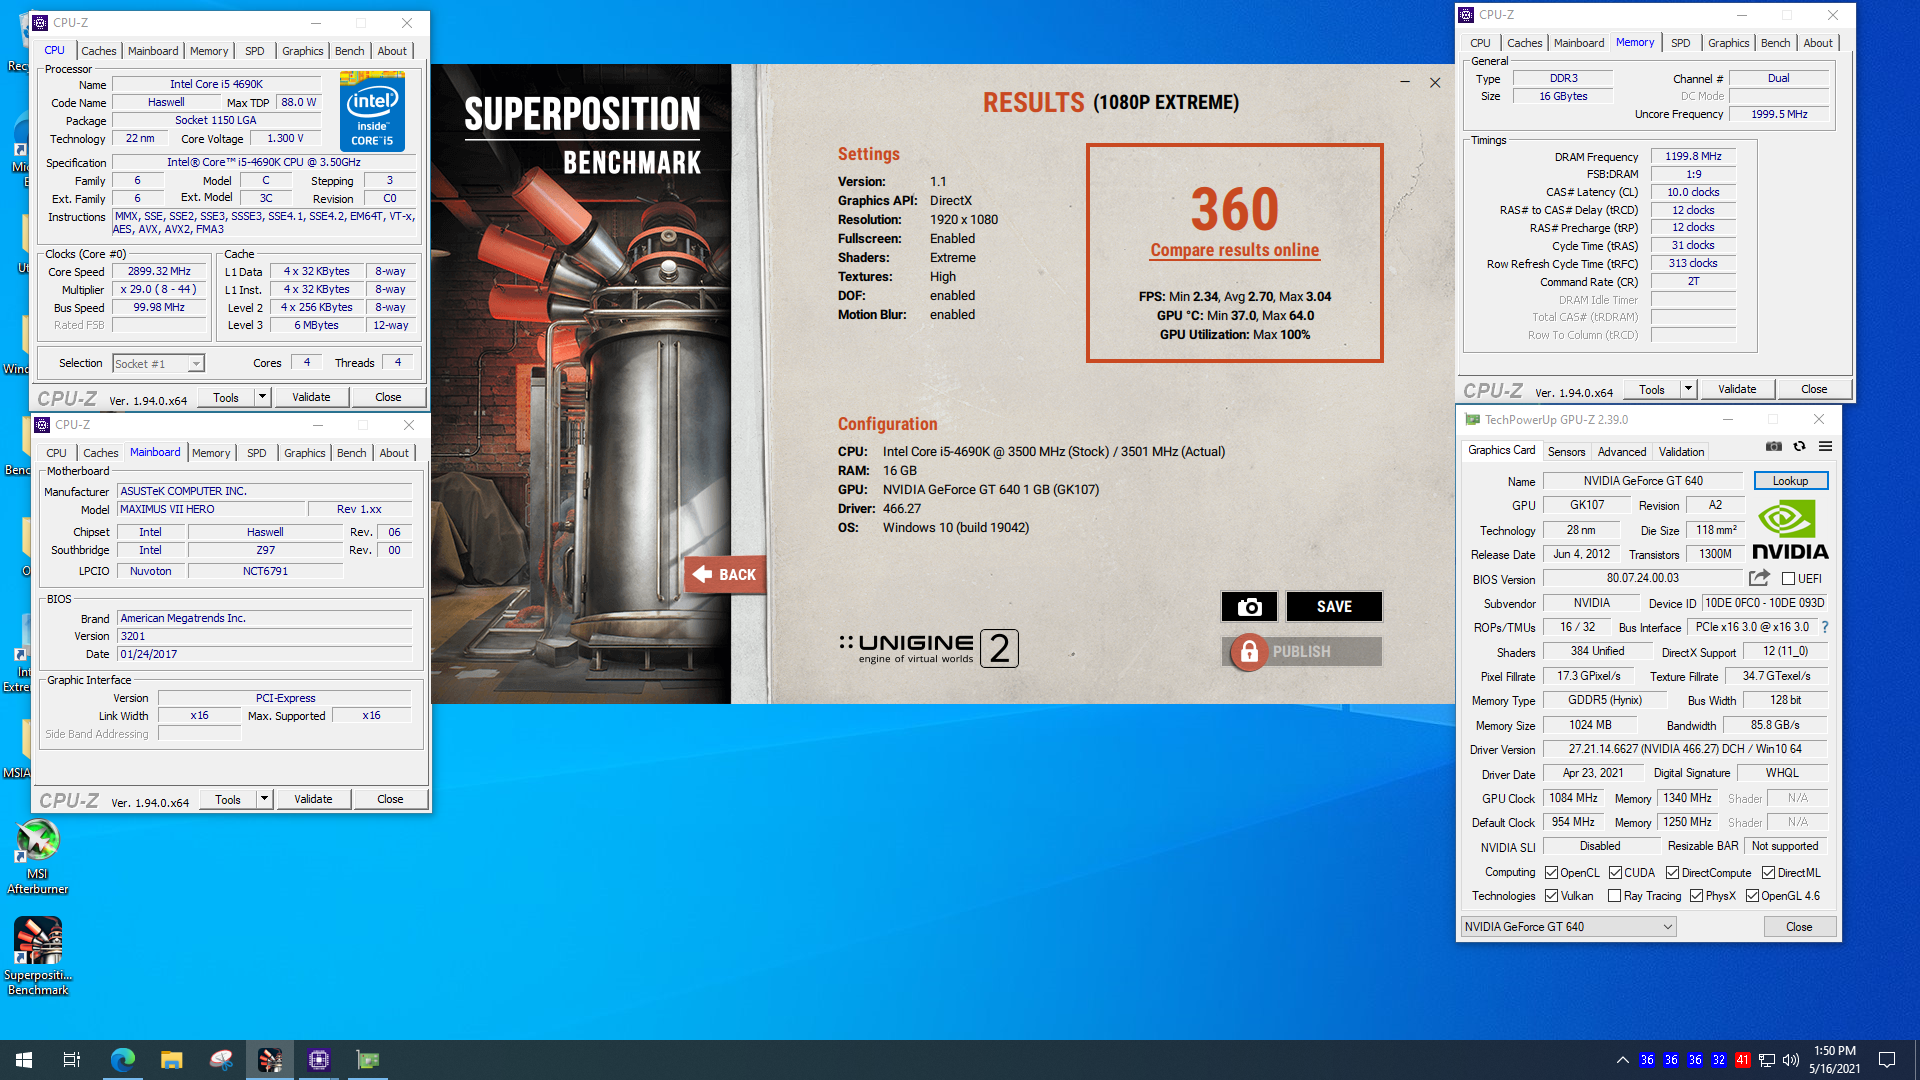This screenshot has width=1920, height=1080.
Task: Switch to Caches tab in top-left CPU-Z
Action: click(98, 51)
